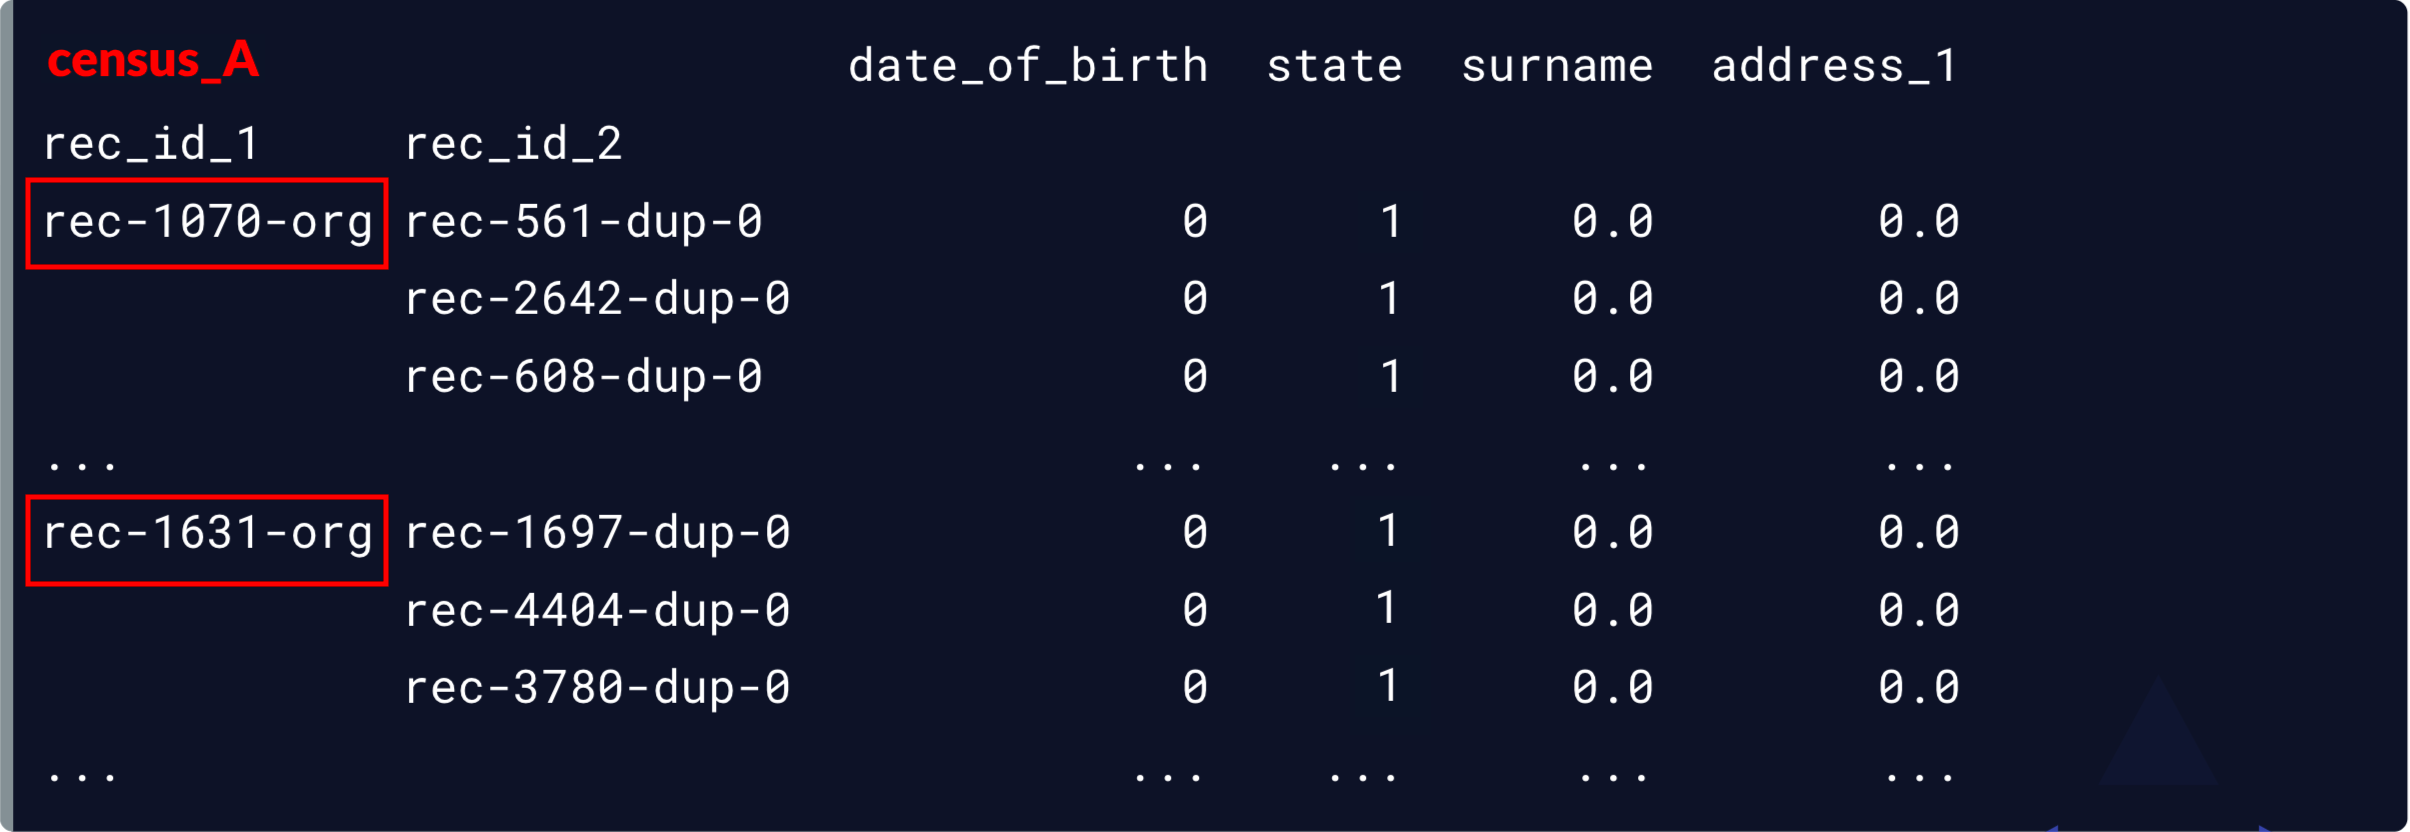Viewport: 2410px width, 832px height.
Task: Select the rec-2642-dup-0 row label
Action: pos(598,300)
